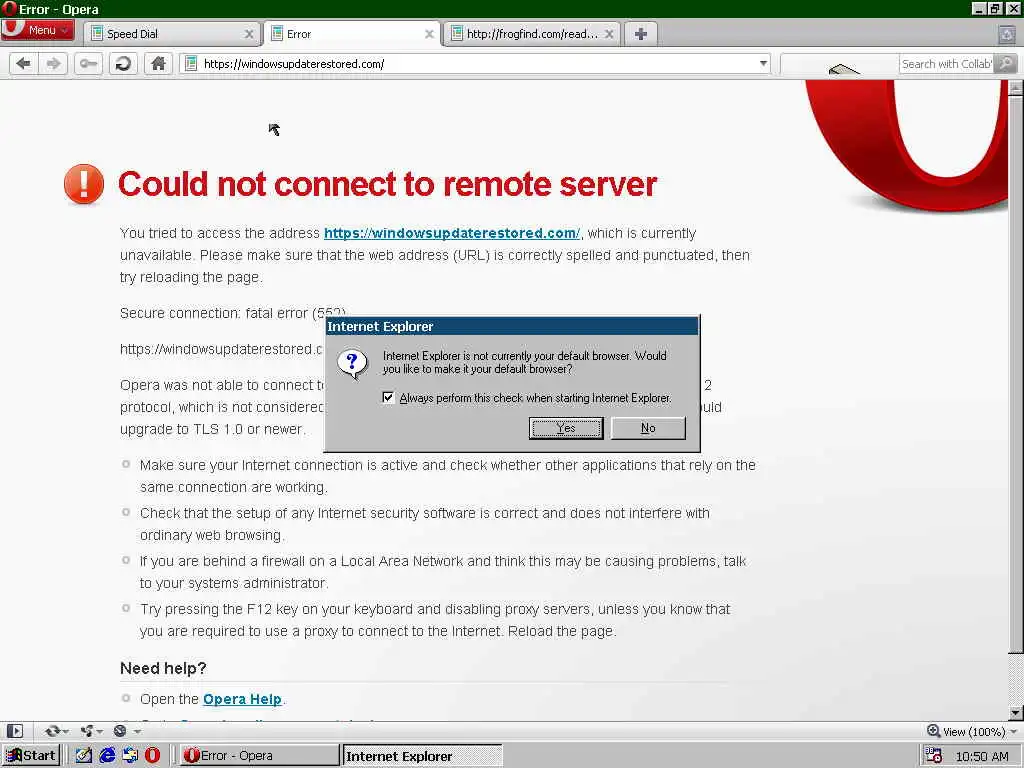Click the TLS 1.0 or newer text
Viewport: 1024px width, 768px height.
[x=249, y=429]
